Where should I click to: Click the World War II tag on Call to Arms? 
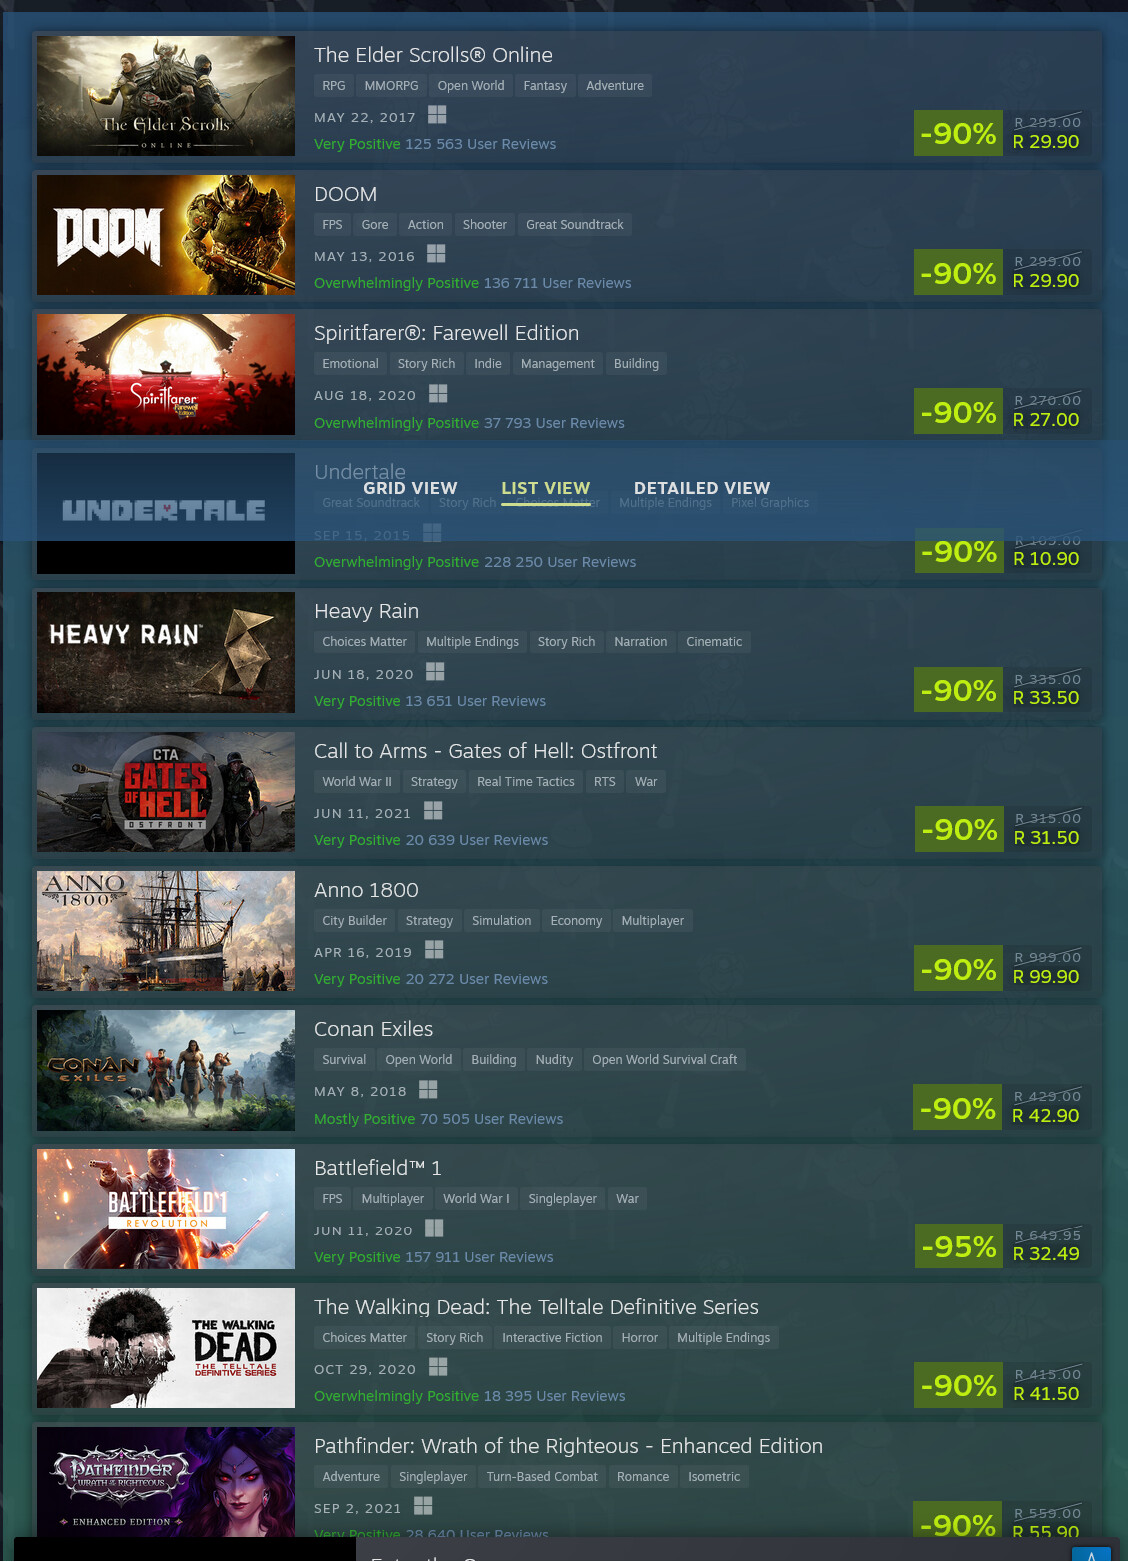pos(357,782)
